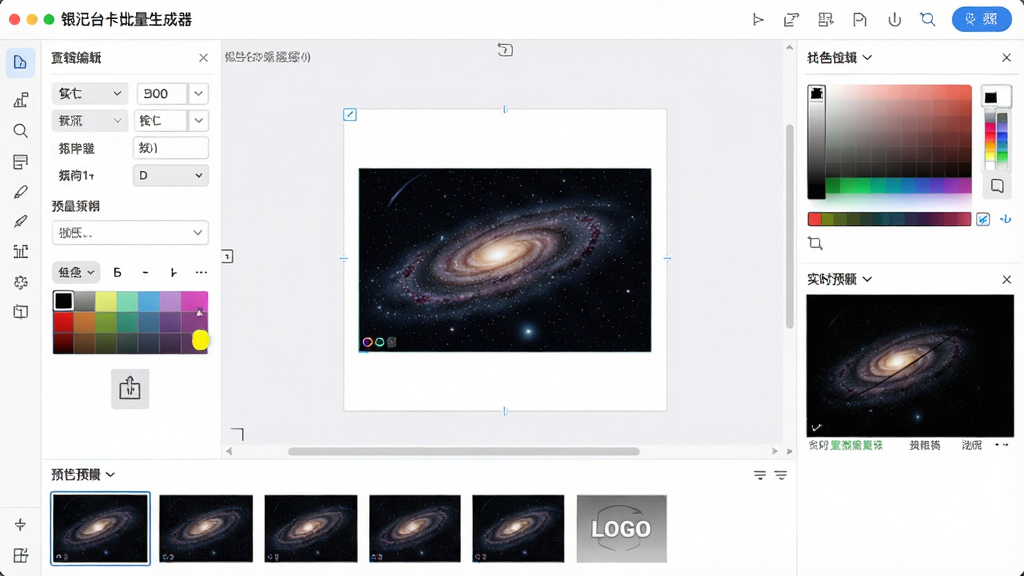
Task: Select the shapes tool in left sidebar
Action: (20, 99)
